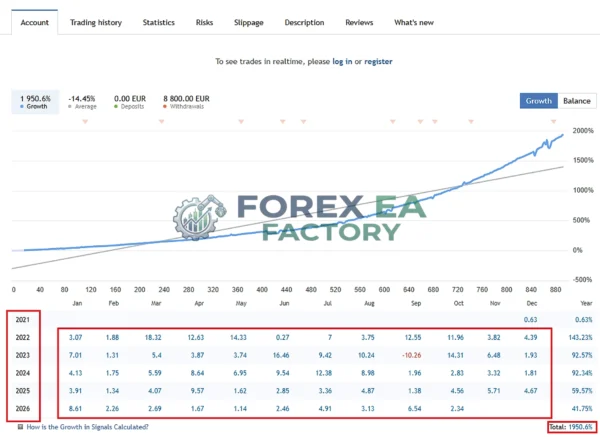The image size is (600, 437).
Task: Click the 92.57% yearly total for 2023
Action: pyautogui.click(x=582, y=355)
